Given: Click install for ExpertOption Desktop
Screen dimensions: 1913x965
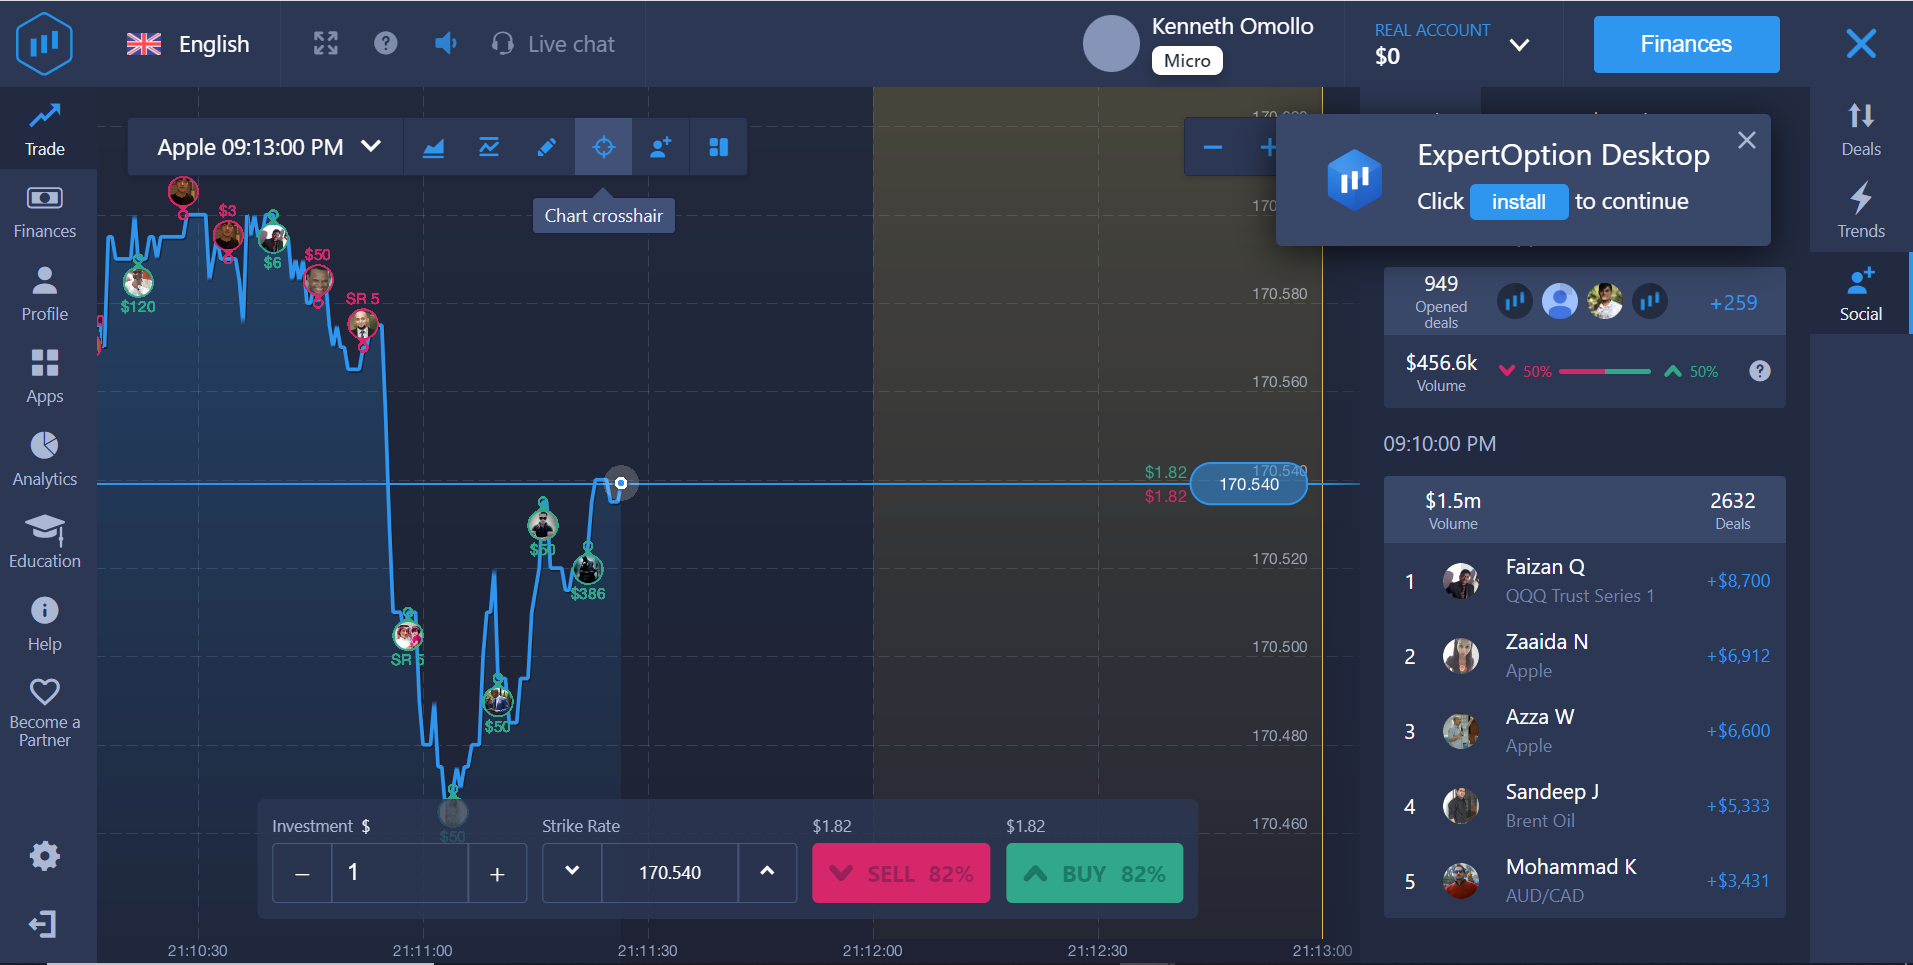Looking at the screenshot, I should click(x=1517, y=201).
